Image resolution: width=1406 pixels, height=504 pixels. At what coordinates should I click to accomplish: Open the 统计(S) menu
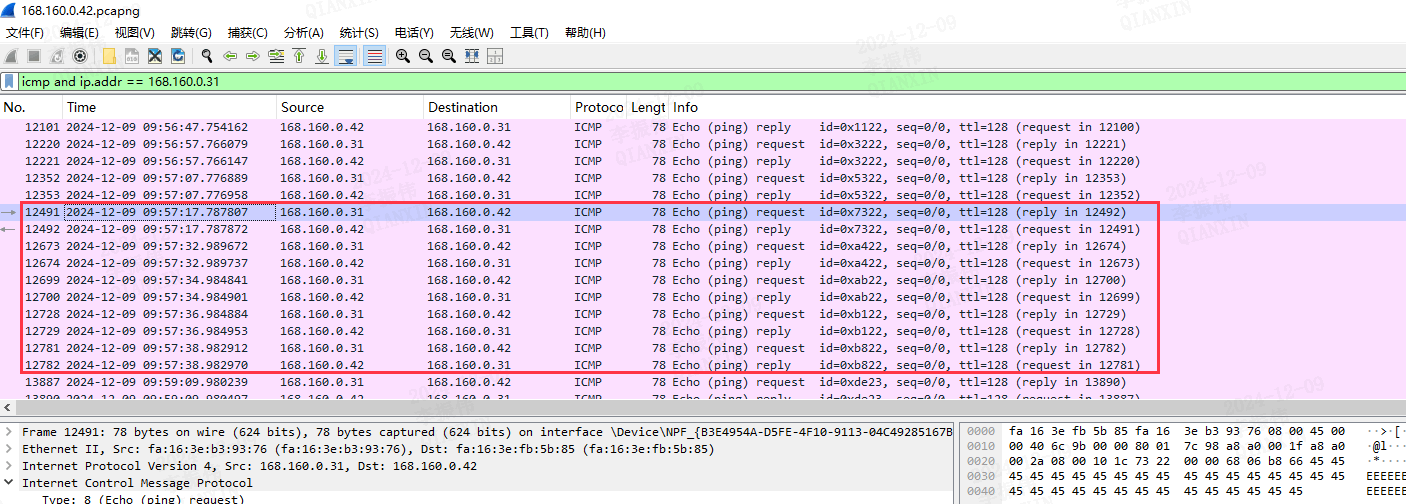pyautogui.click(x=359, y=33)
